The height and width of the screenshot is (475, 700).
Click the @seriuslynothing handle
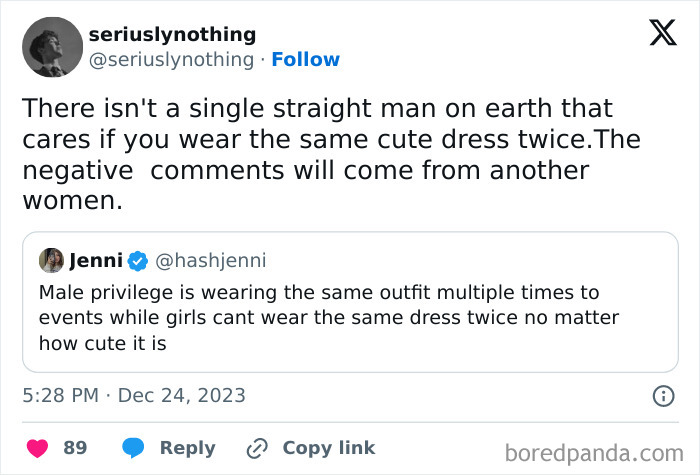171,60
